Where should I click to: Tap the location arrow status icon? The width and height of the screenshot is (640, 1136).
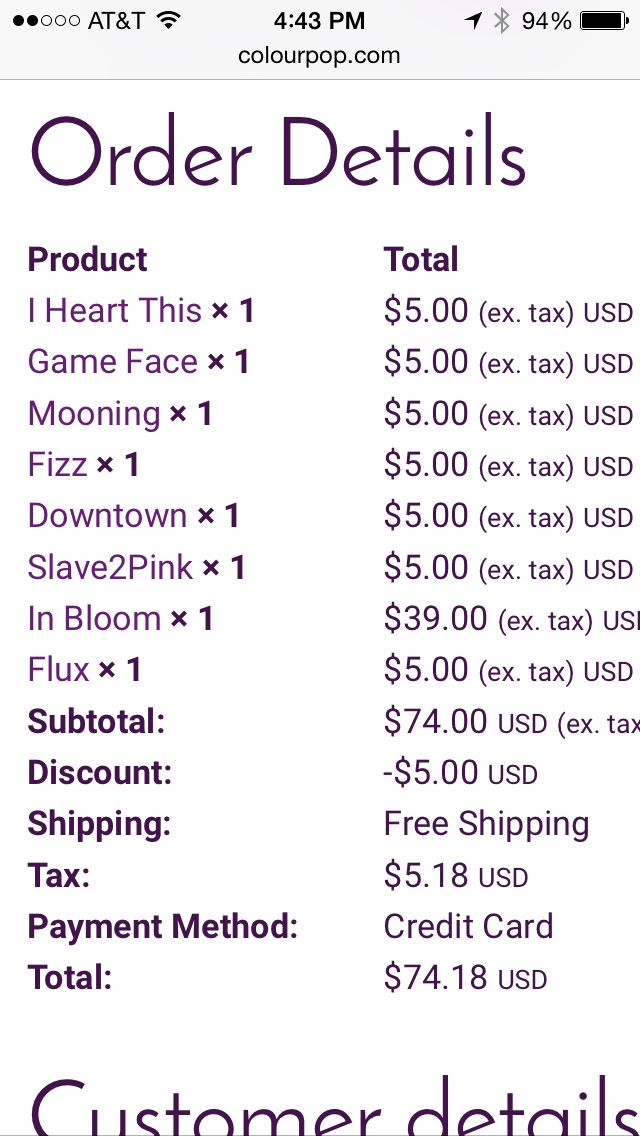coord(473,21)
